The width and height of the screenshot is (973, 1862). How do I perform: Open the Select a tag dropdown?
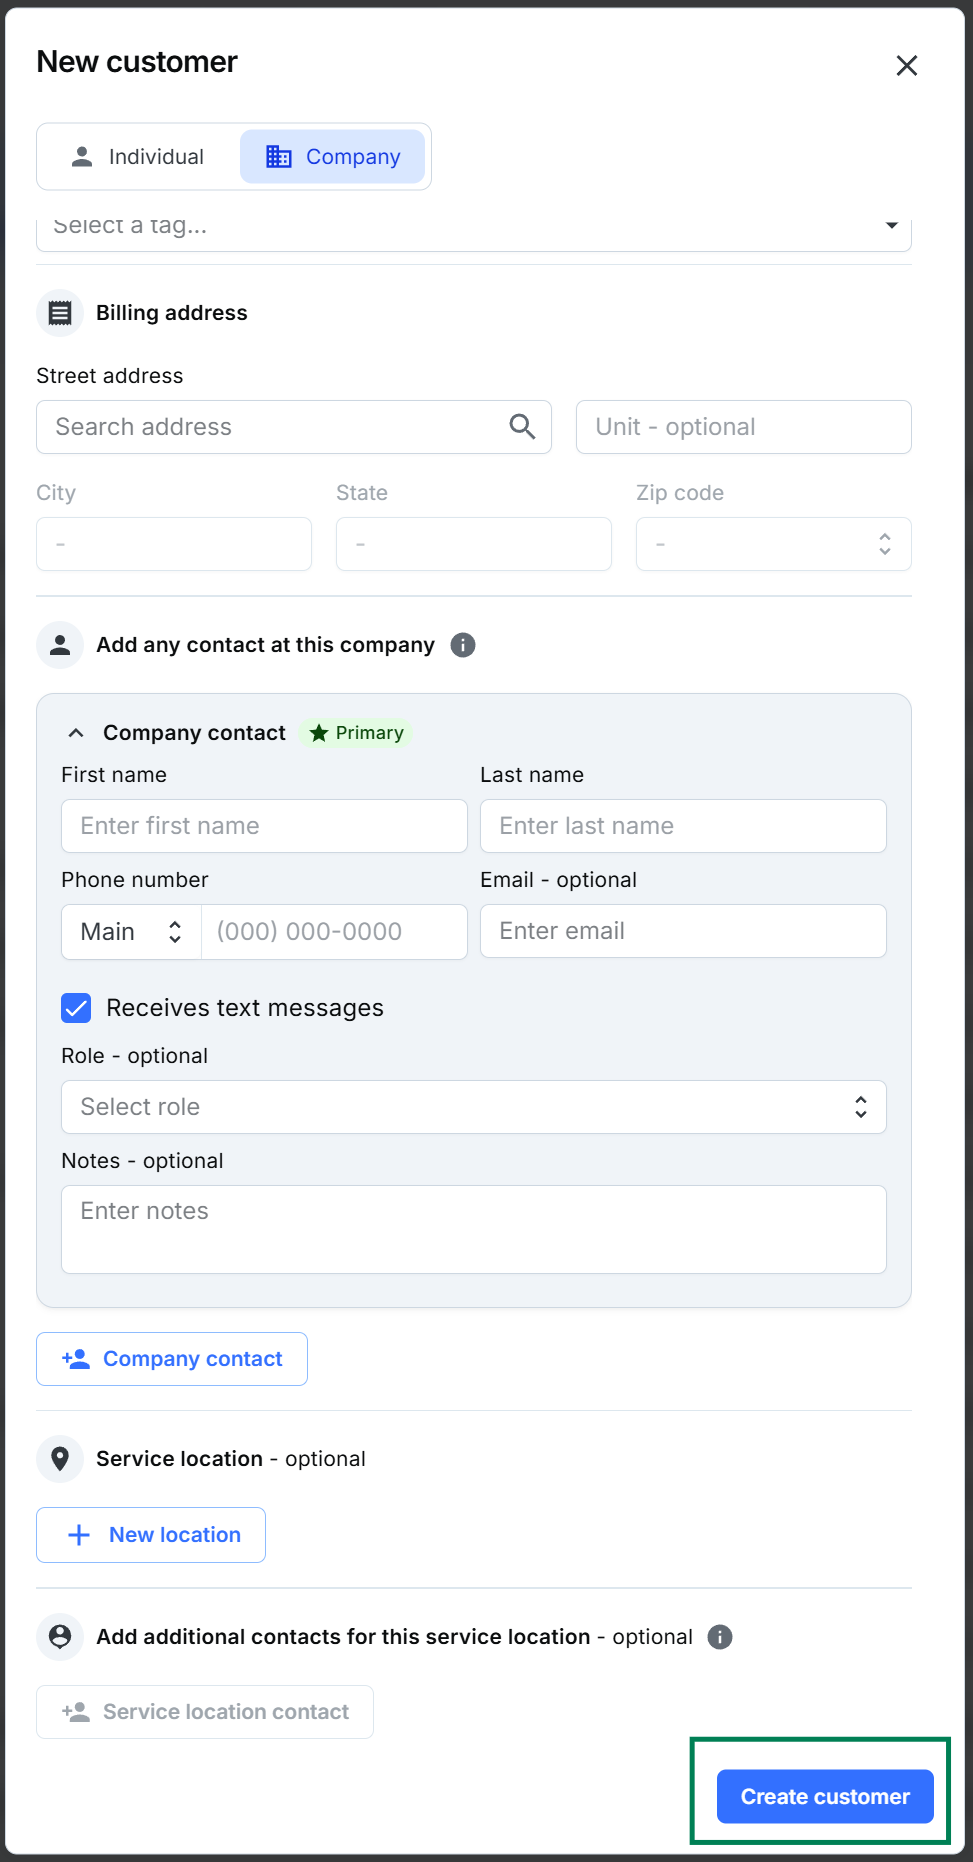point(473,227)
